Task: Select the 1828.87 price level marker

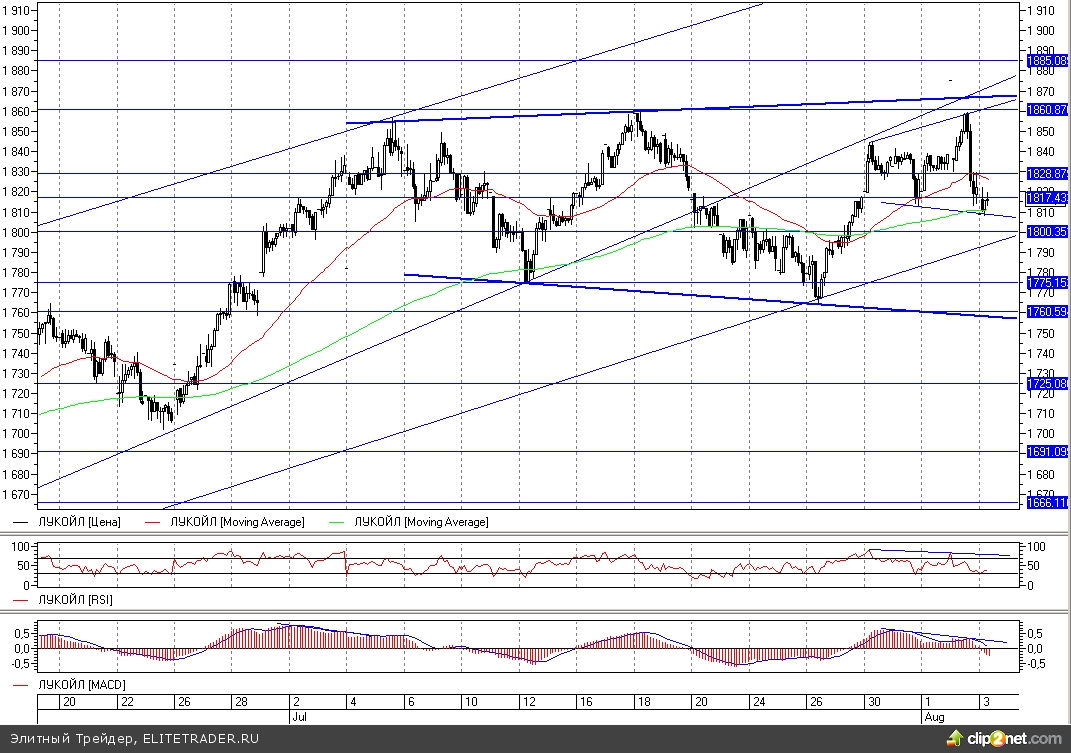Action: coord(1047,174)
